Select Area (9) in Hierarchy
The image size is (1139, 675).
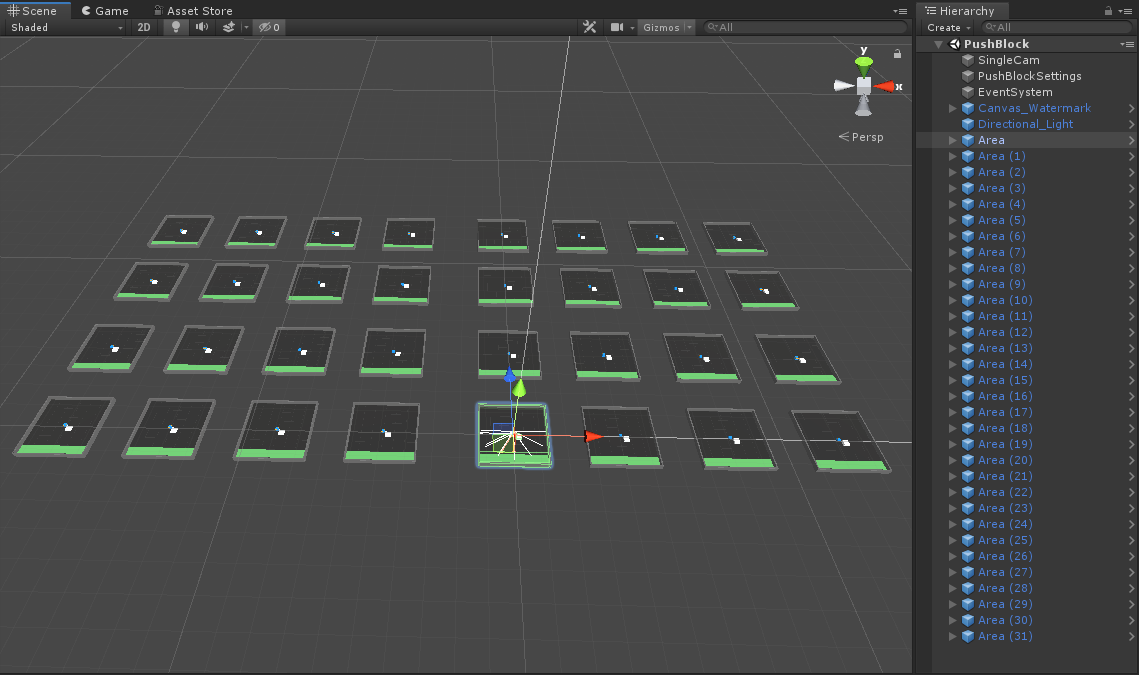click(1001, 284)
